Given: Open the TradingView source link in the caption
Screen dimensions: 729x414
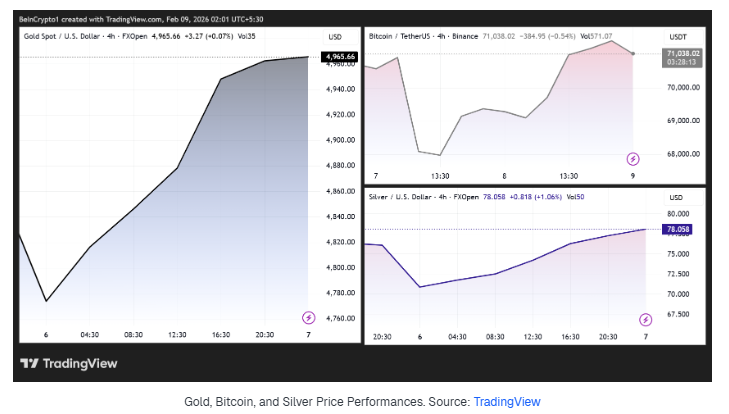Looking at the screenshot, I should 506,401.
